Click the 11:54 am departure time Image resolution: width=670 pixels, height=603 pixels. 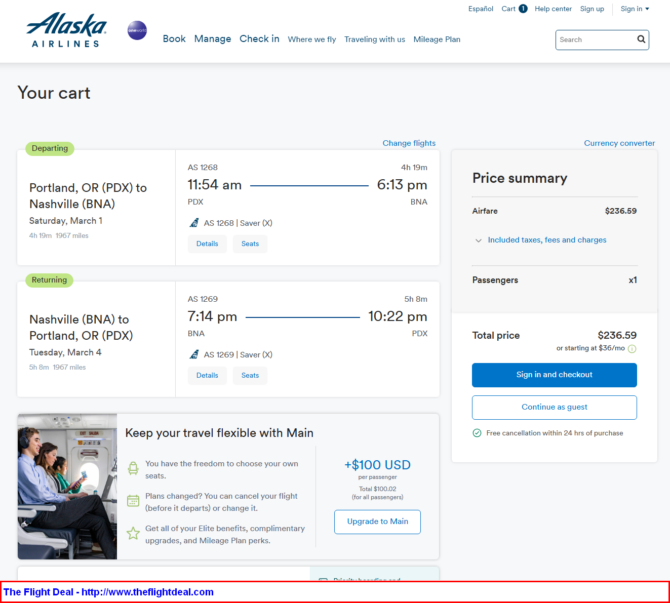[215, 185]
